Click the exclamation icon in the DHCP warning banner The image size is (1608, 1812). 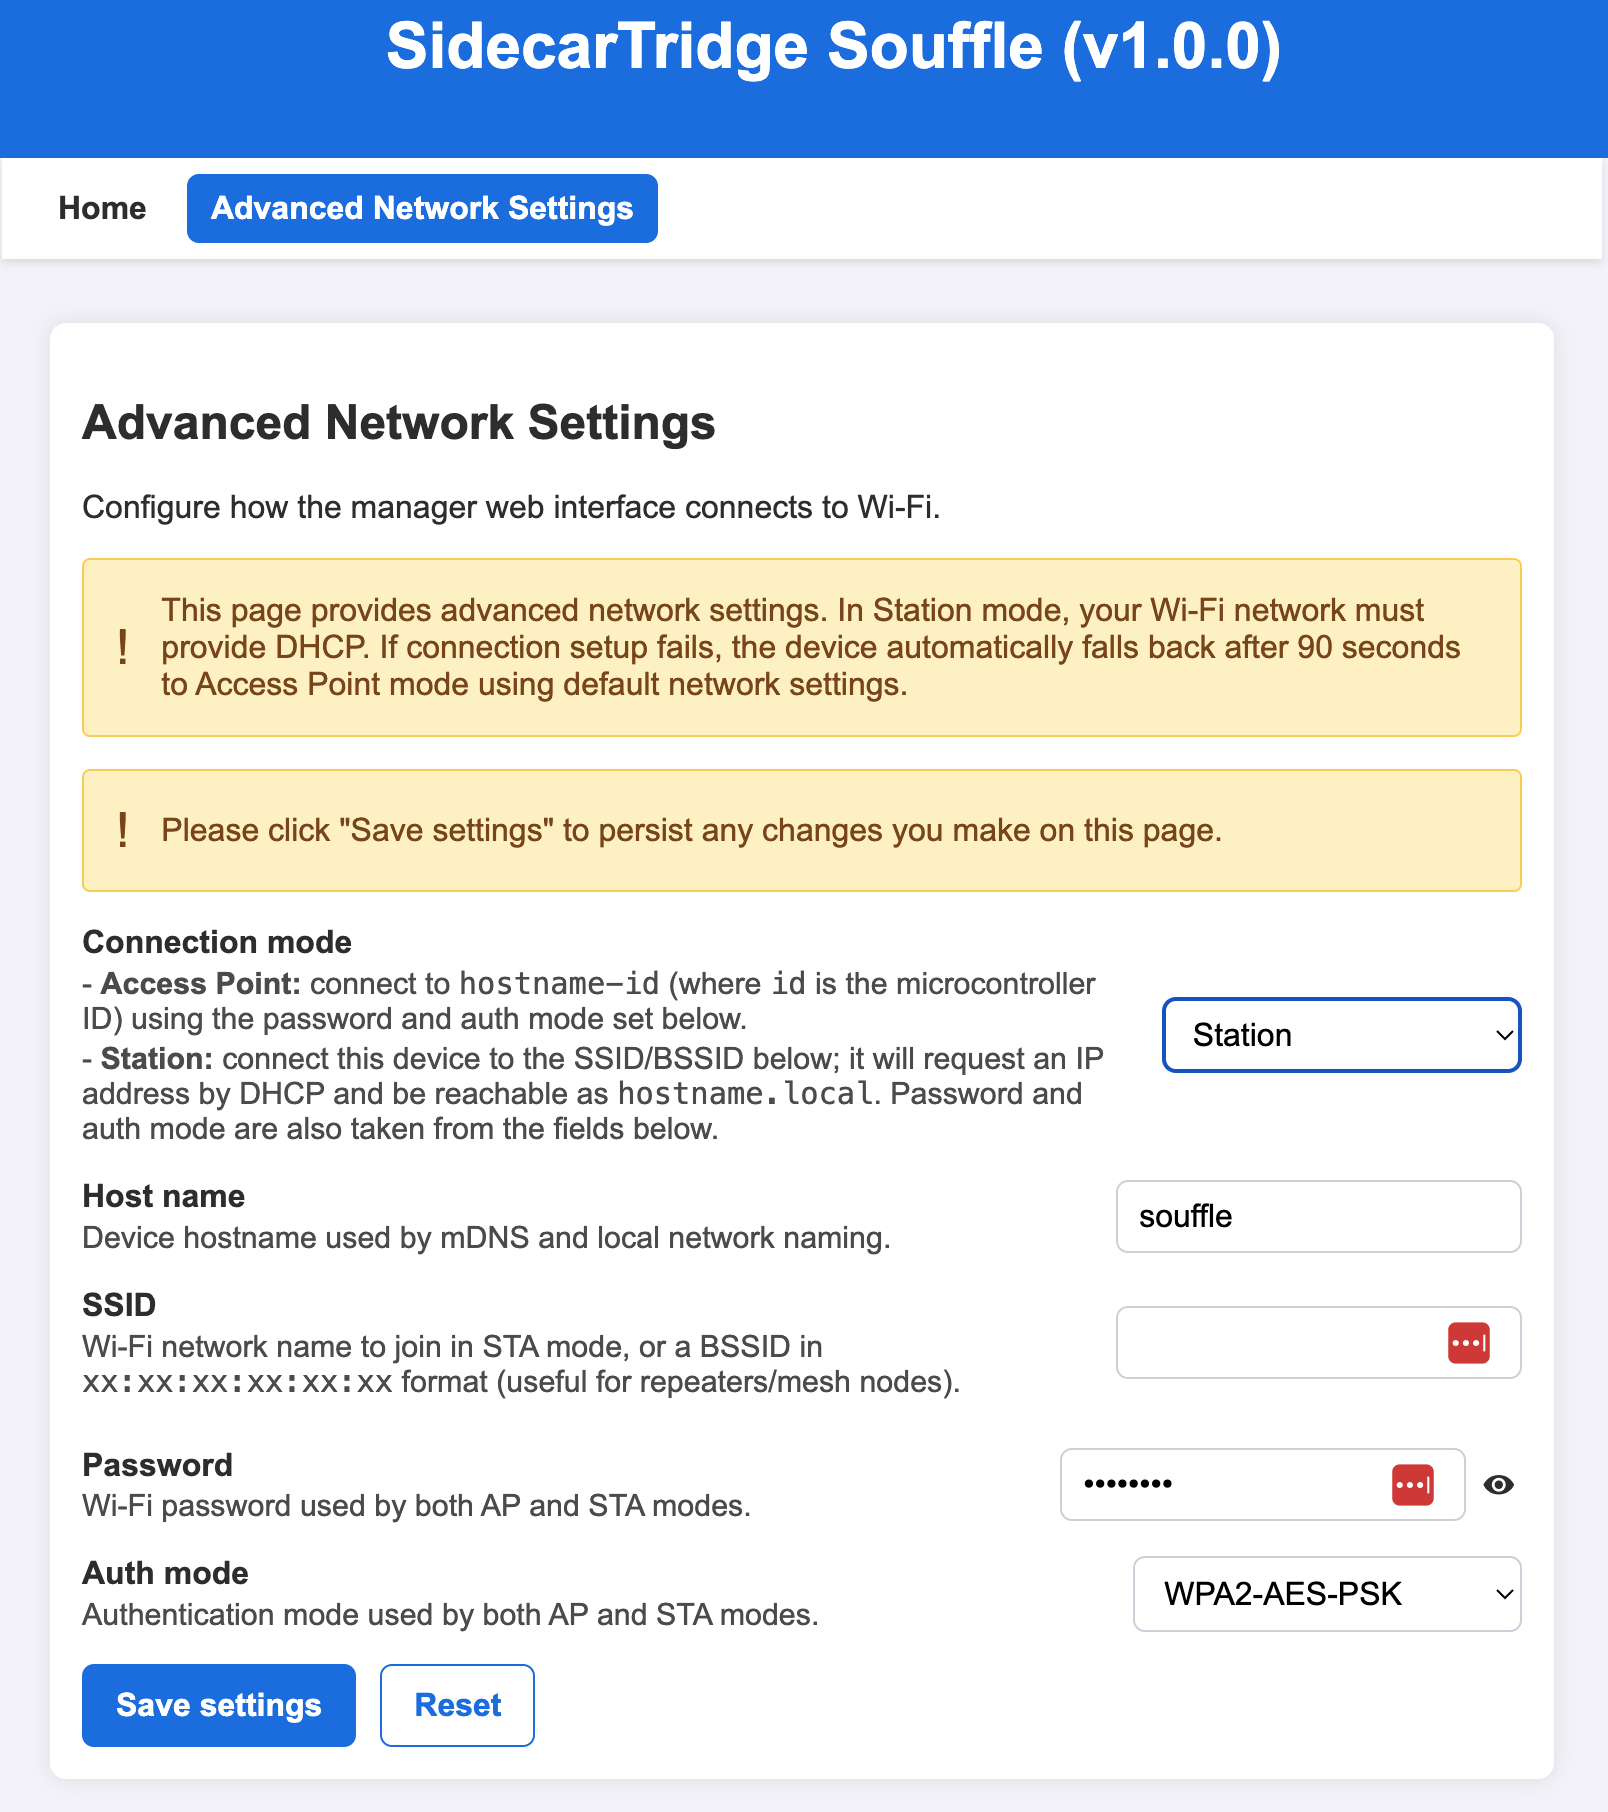[x=123, y=647]
